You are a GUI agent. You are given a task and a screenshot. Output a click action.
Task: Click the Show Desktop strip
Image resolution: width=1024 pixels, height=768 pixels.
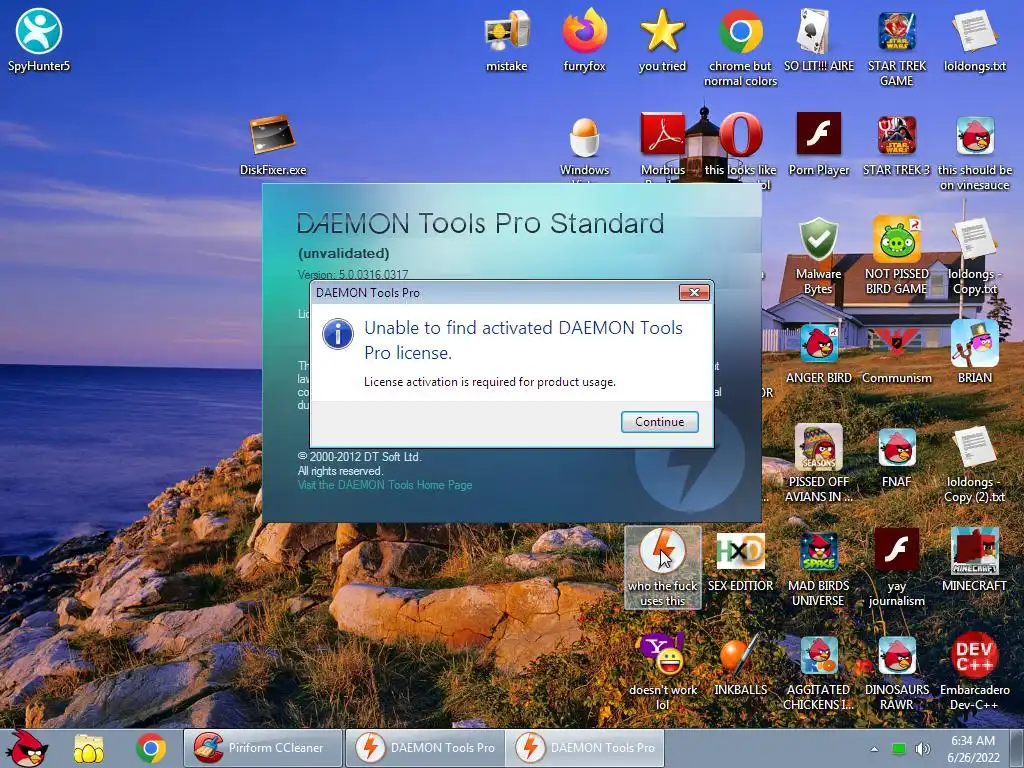1018,748
